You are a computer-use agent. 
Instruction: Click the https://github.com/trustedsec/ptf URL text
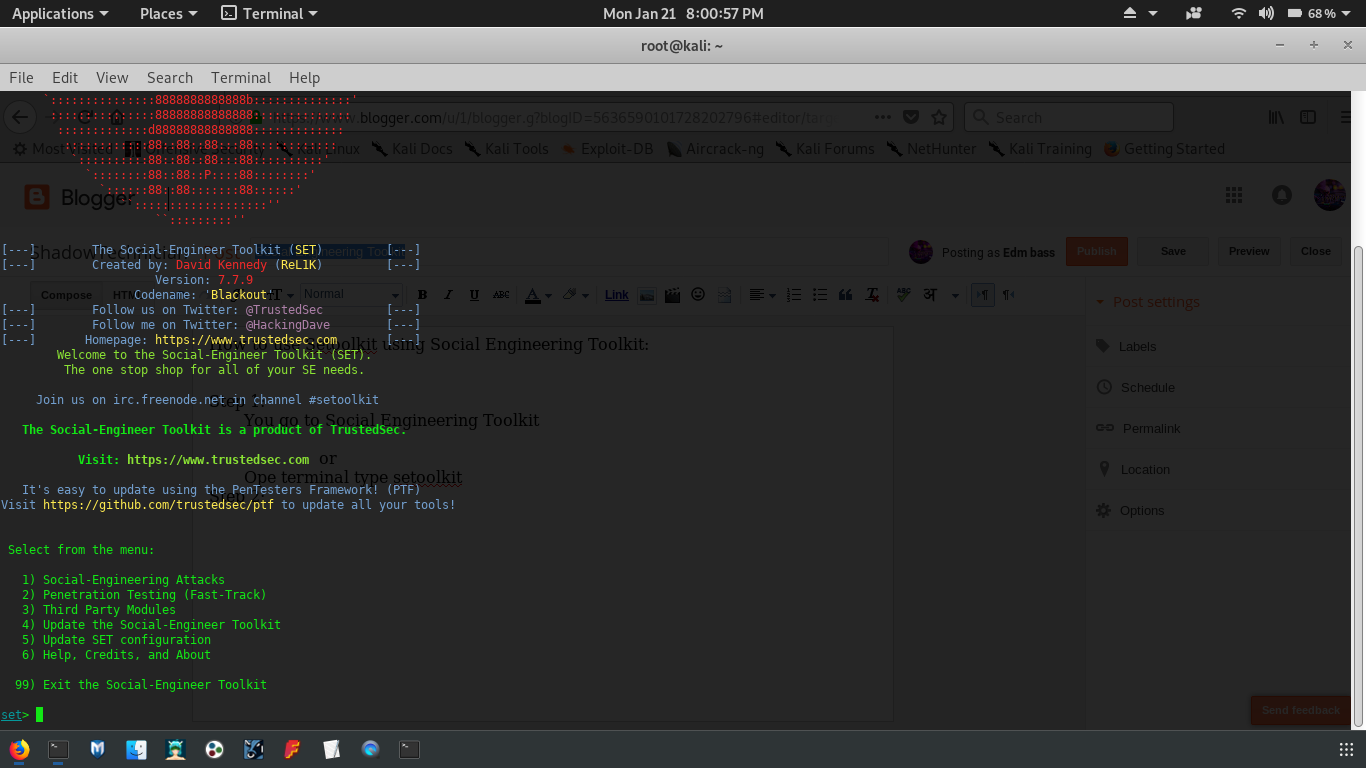point(158,505)
